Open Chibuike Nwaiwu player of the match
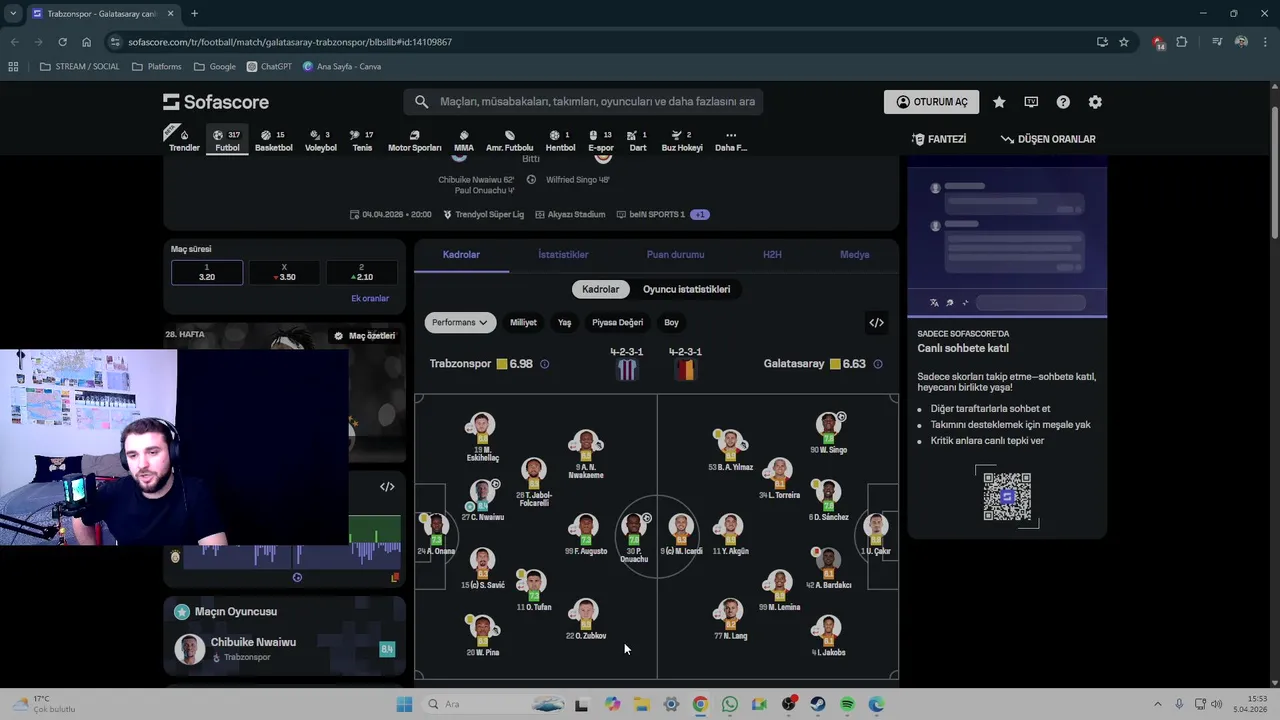Image resolution: width=1280 pixels, height=720 pixels. point(284,649)
